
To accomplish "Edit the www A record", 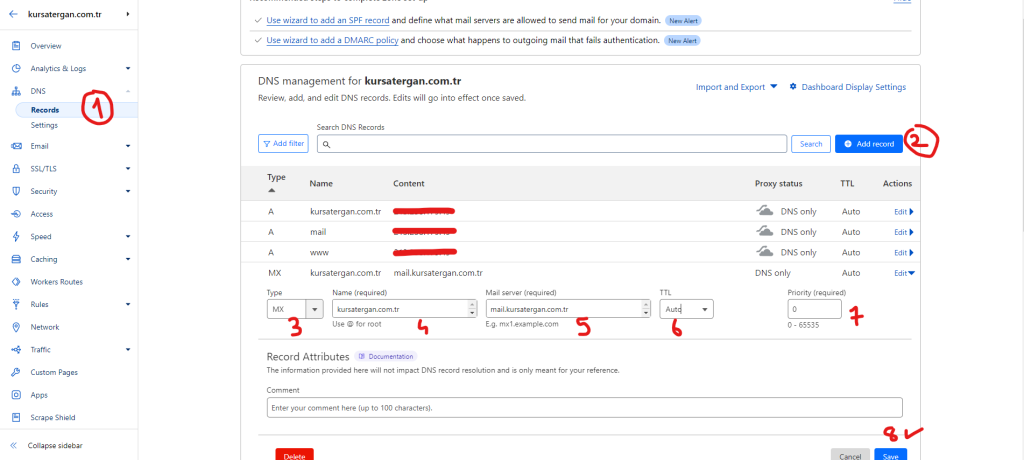I will pos(904,252).
